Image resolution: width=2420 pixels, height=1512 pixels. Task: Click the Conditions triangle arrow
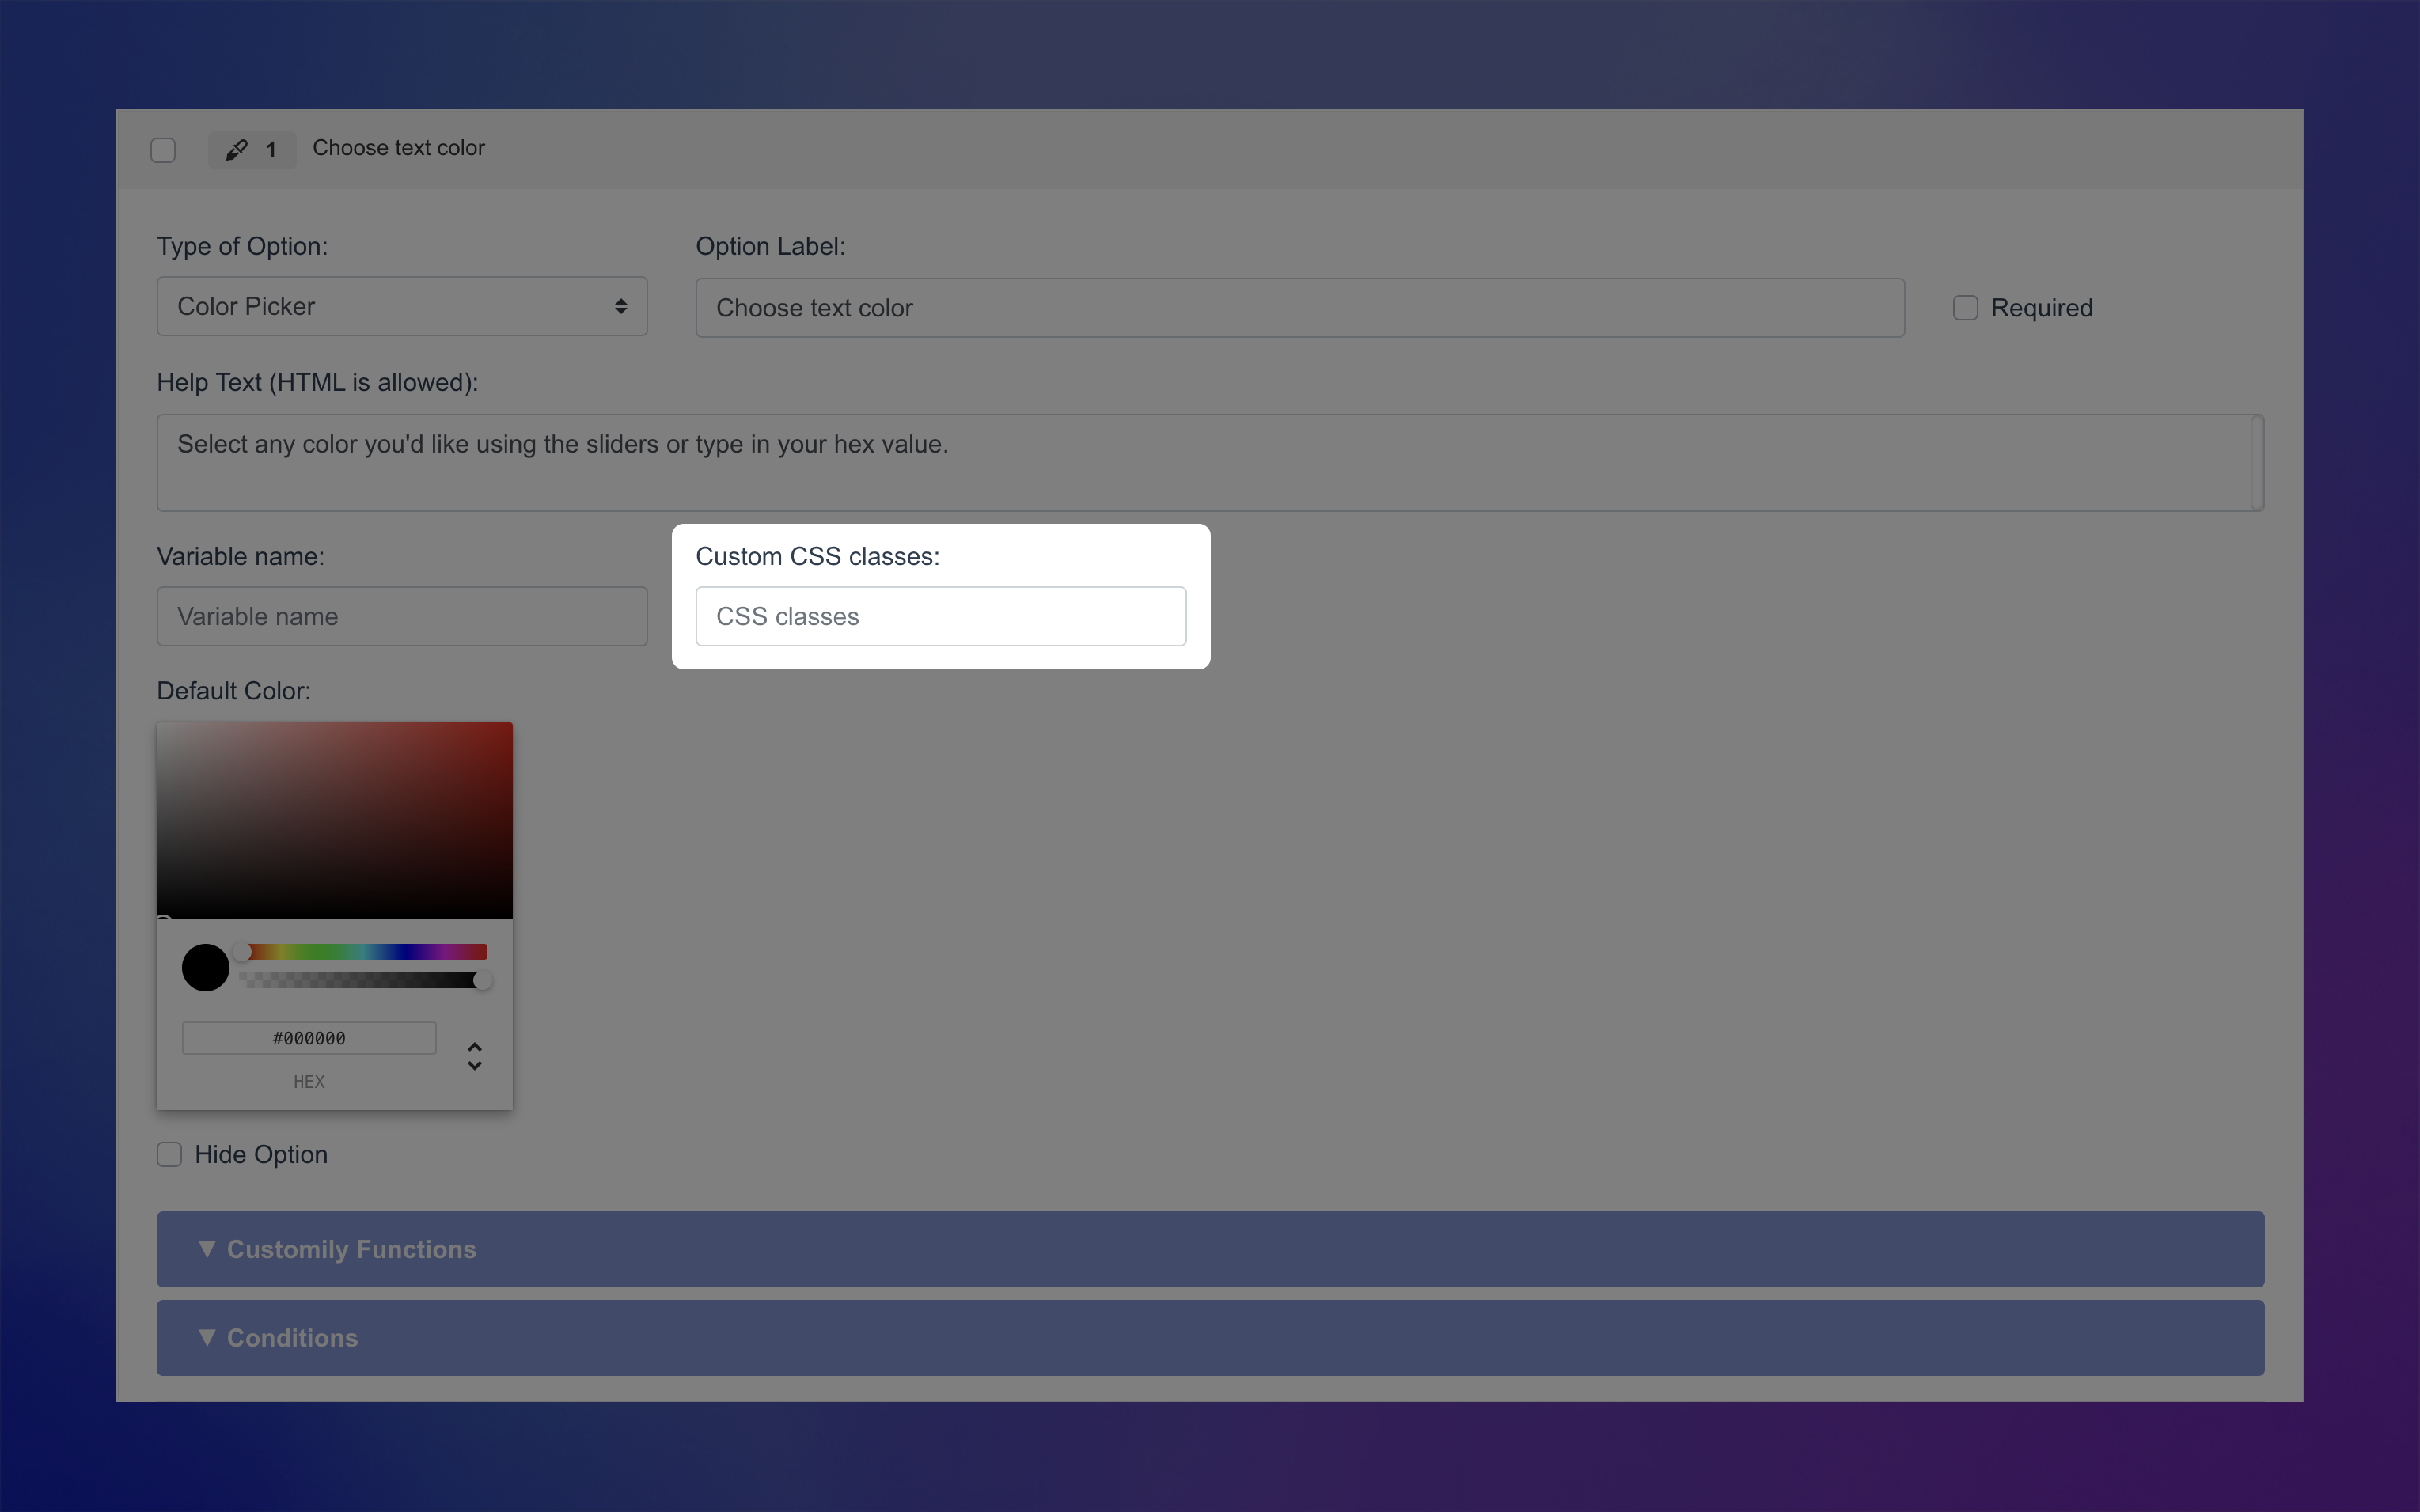(207, 1337)
